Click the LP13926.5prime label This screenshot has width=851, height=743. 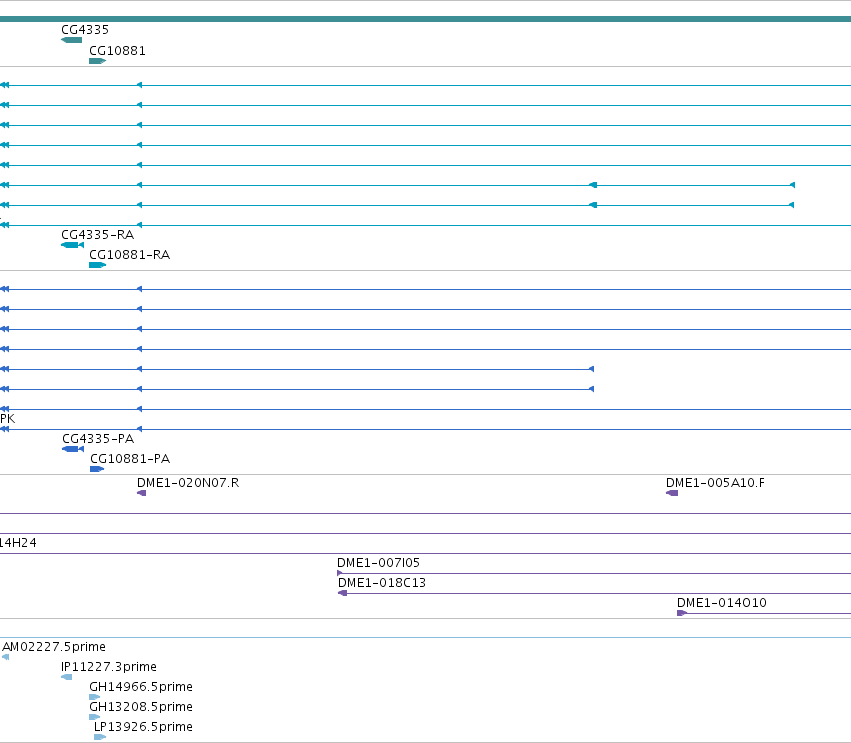pyautogui.click(x=143, y=727)
